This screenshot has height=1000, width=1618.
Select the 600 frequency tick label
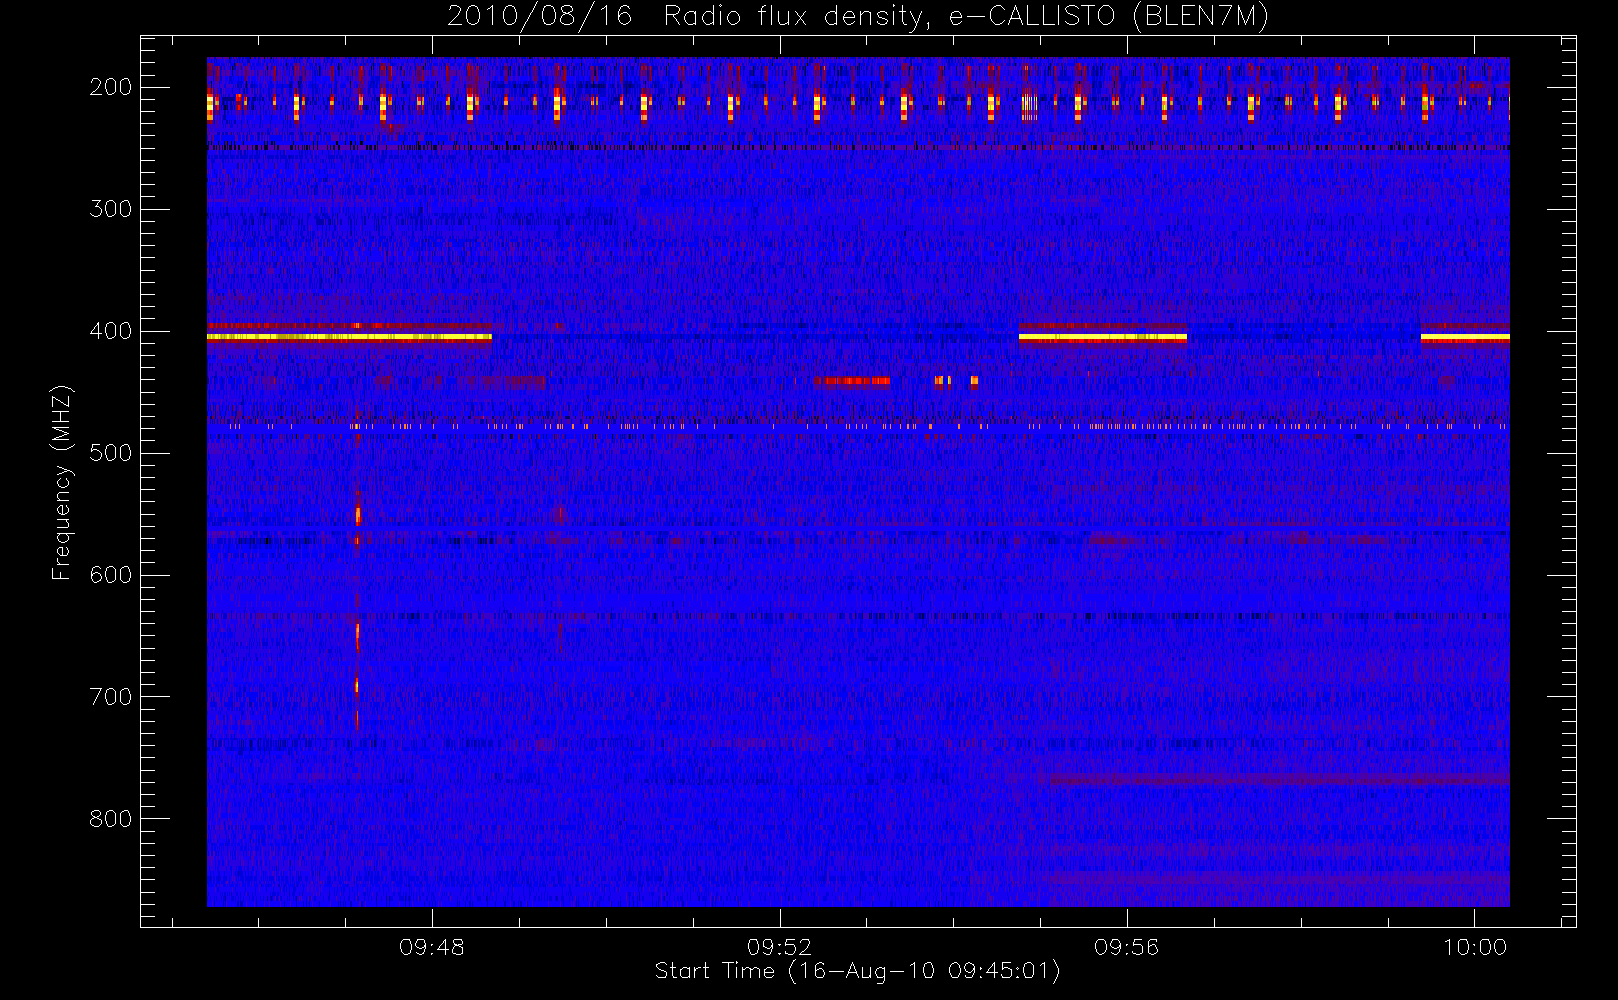pyautogui.click(x=110, y=575)
